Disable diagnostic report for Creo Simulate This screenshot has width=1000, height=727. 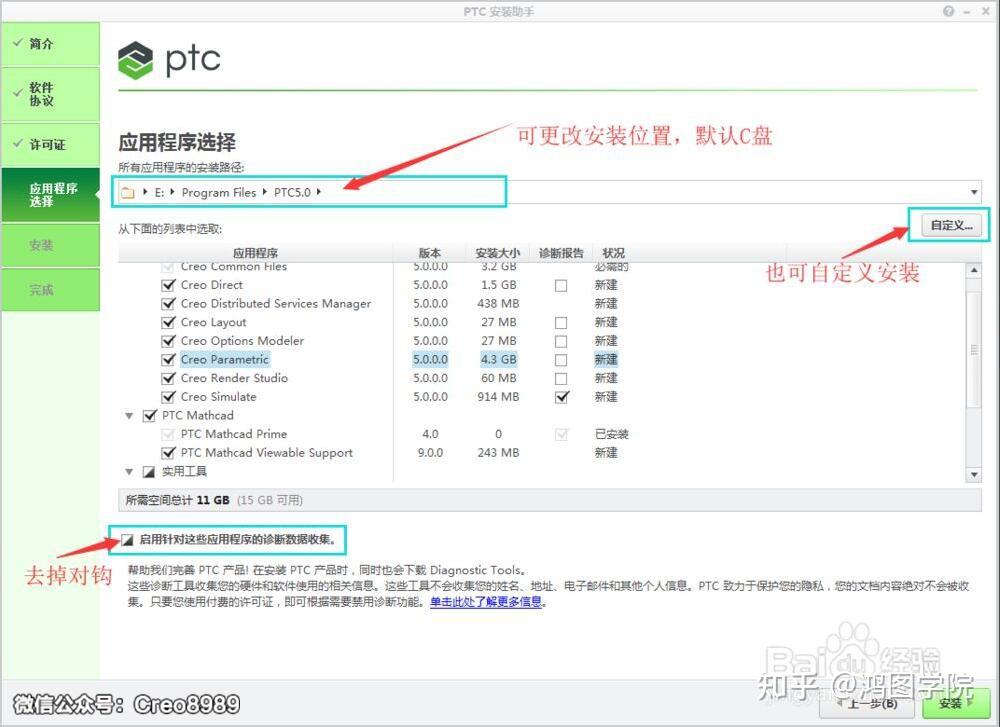click(561, 397)
